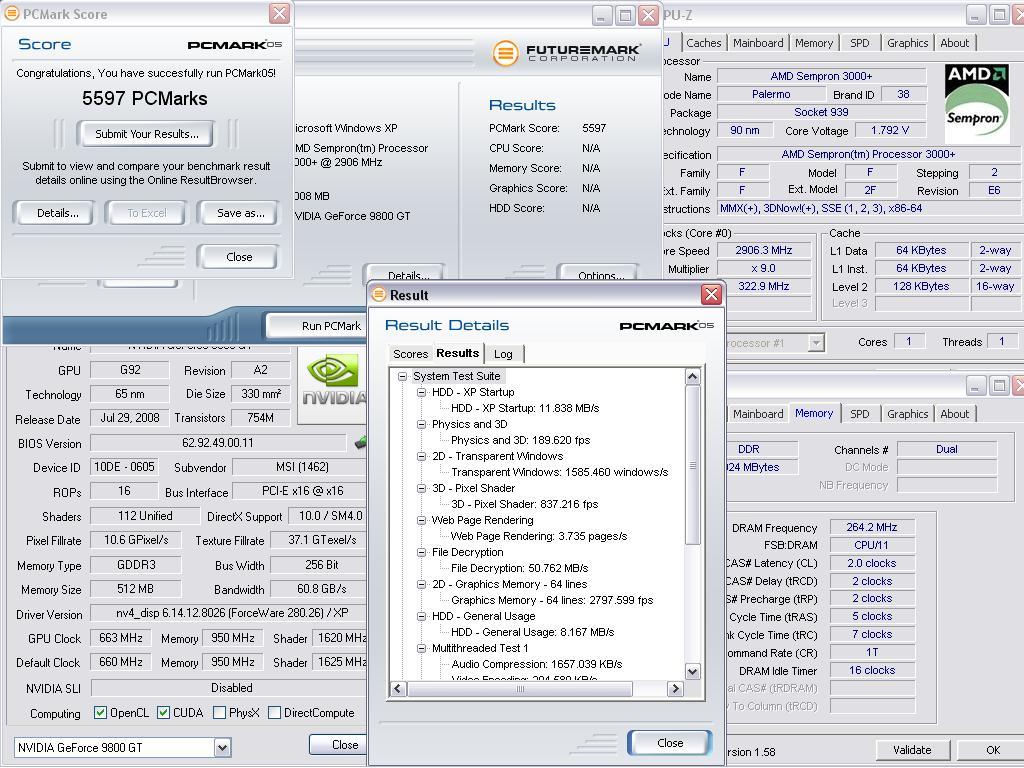This screenshot has height=768, width=1024.
Task: Click the Result window title icon
Action: coord(379,295)
